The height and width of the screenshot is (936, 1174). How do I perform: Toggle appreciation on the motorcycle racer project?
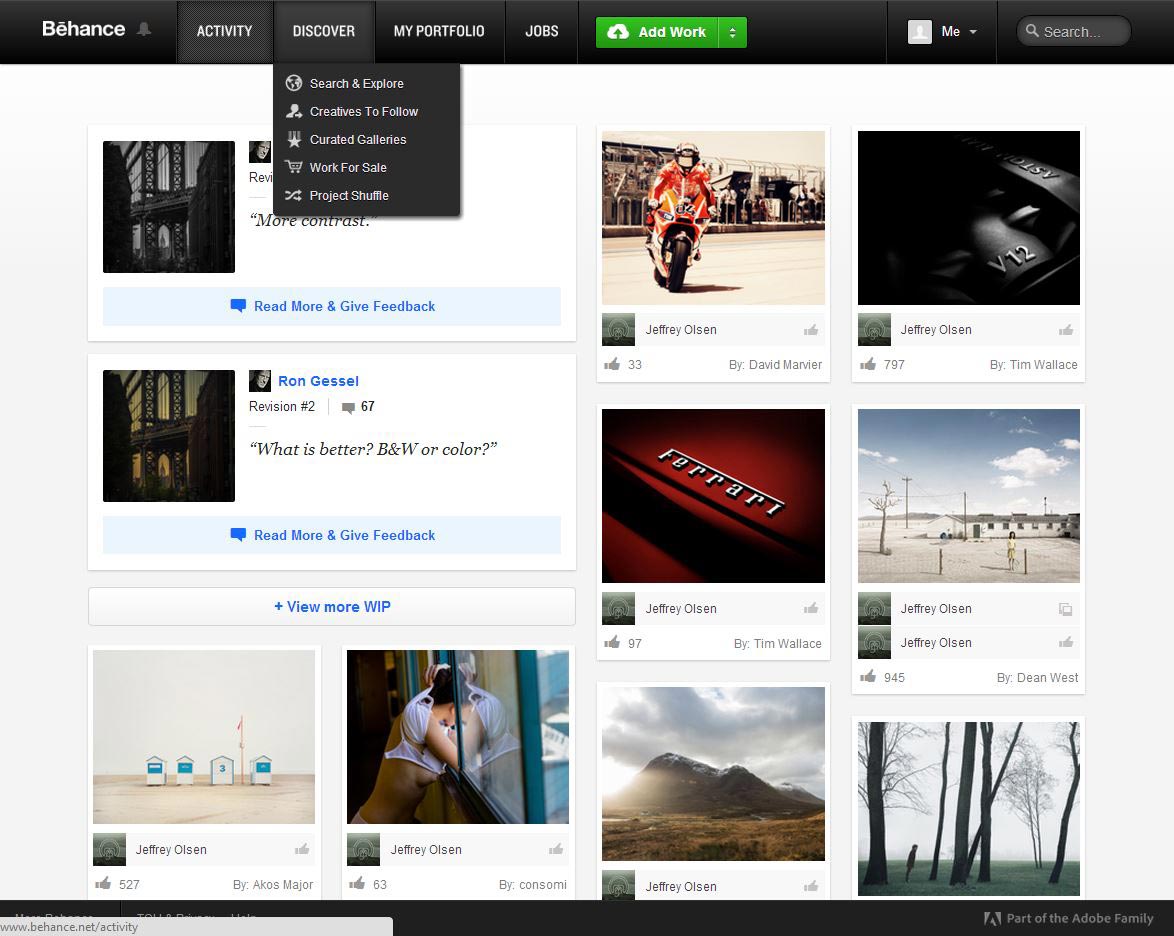(810, 330)
